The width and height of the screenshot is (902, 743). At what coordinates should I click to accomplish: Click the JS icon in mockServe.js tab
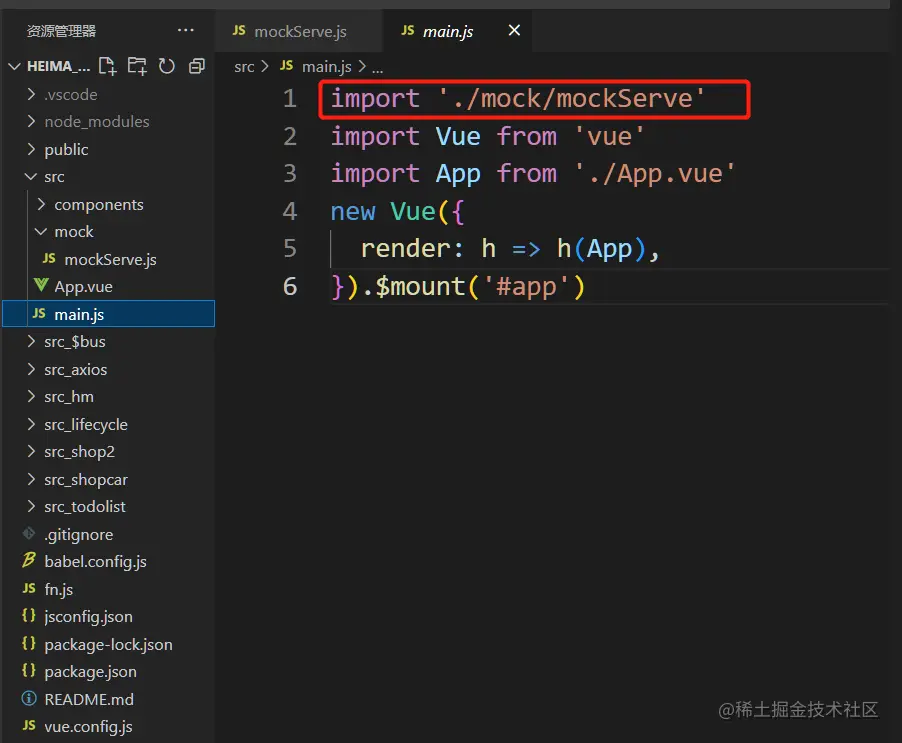coord(239,30)
